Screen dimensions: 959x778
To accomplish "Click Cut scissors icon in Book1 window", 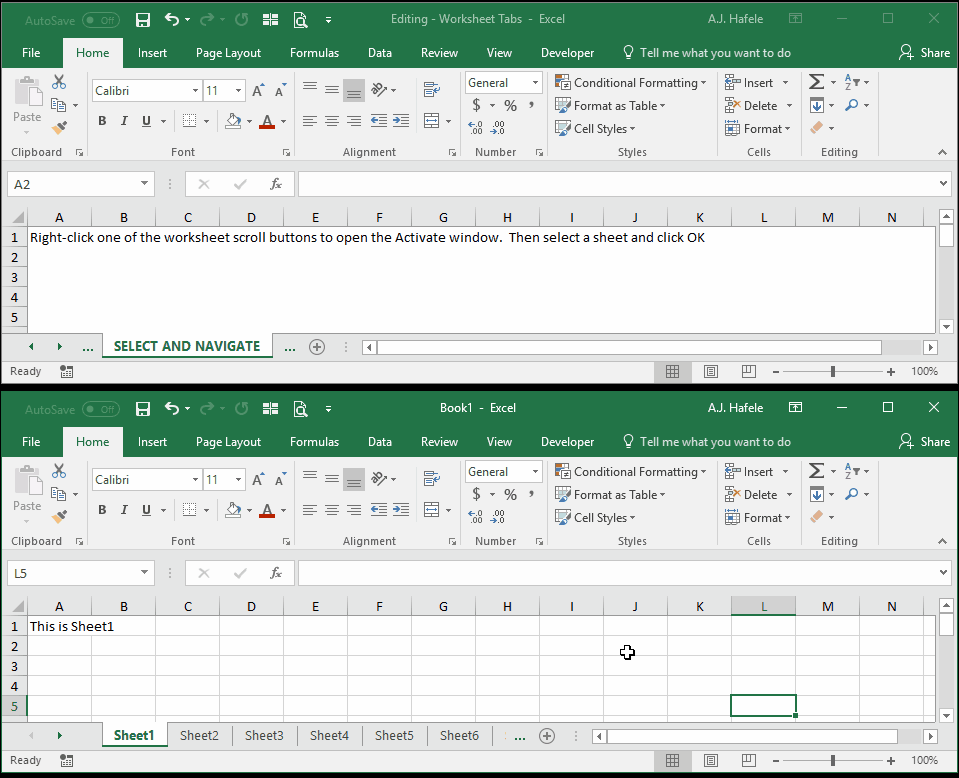I will click(59, 471).
